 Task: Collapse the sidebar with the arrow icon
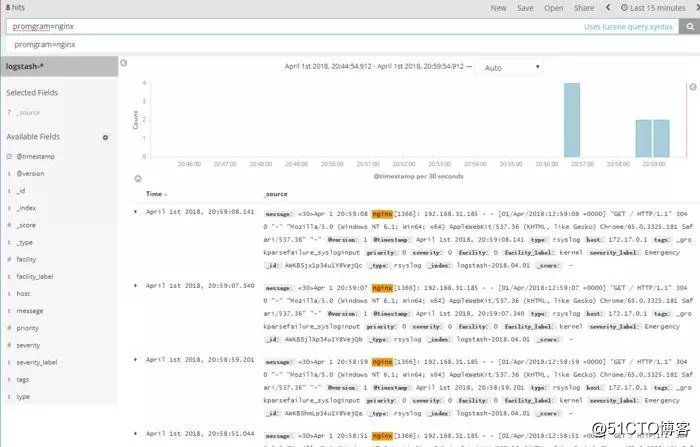click(124, 63)
